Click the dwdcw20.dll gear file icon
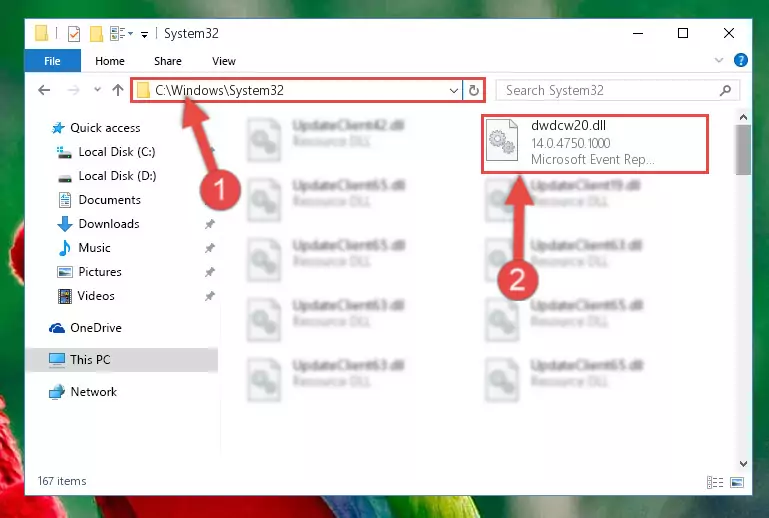769x518 pixels. point(502,141)
